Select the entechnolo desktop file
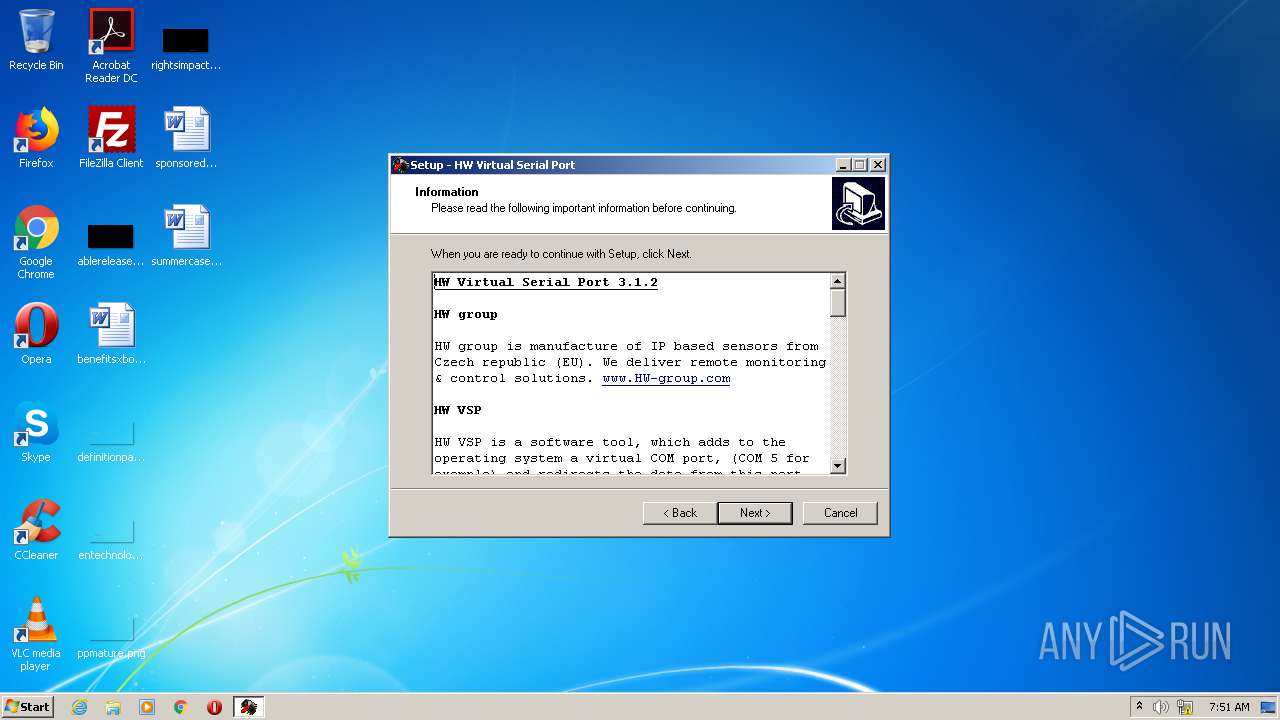Viewport: 1280px width, 720px height. coord(111,538)
